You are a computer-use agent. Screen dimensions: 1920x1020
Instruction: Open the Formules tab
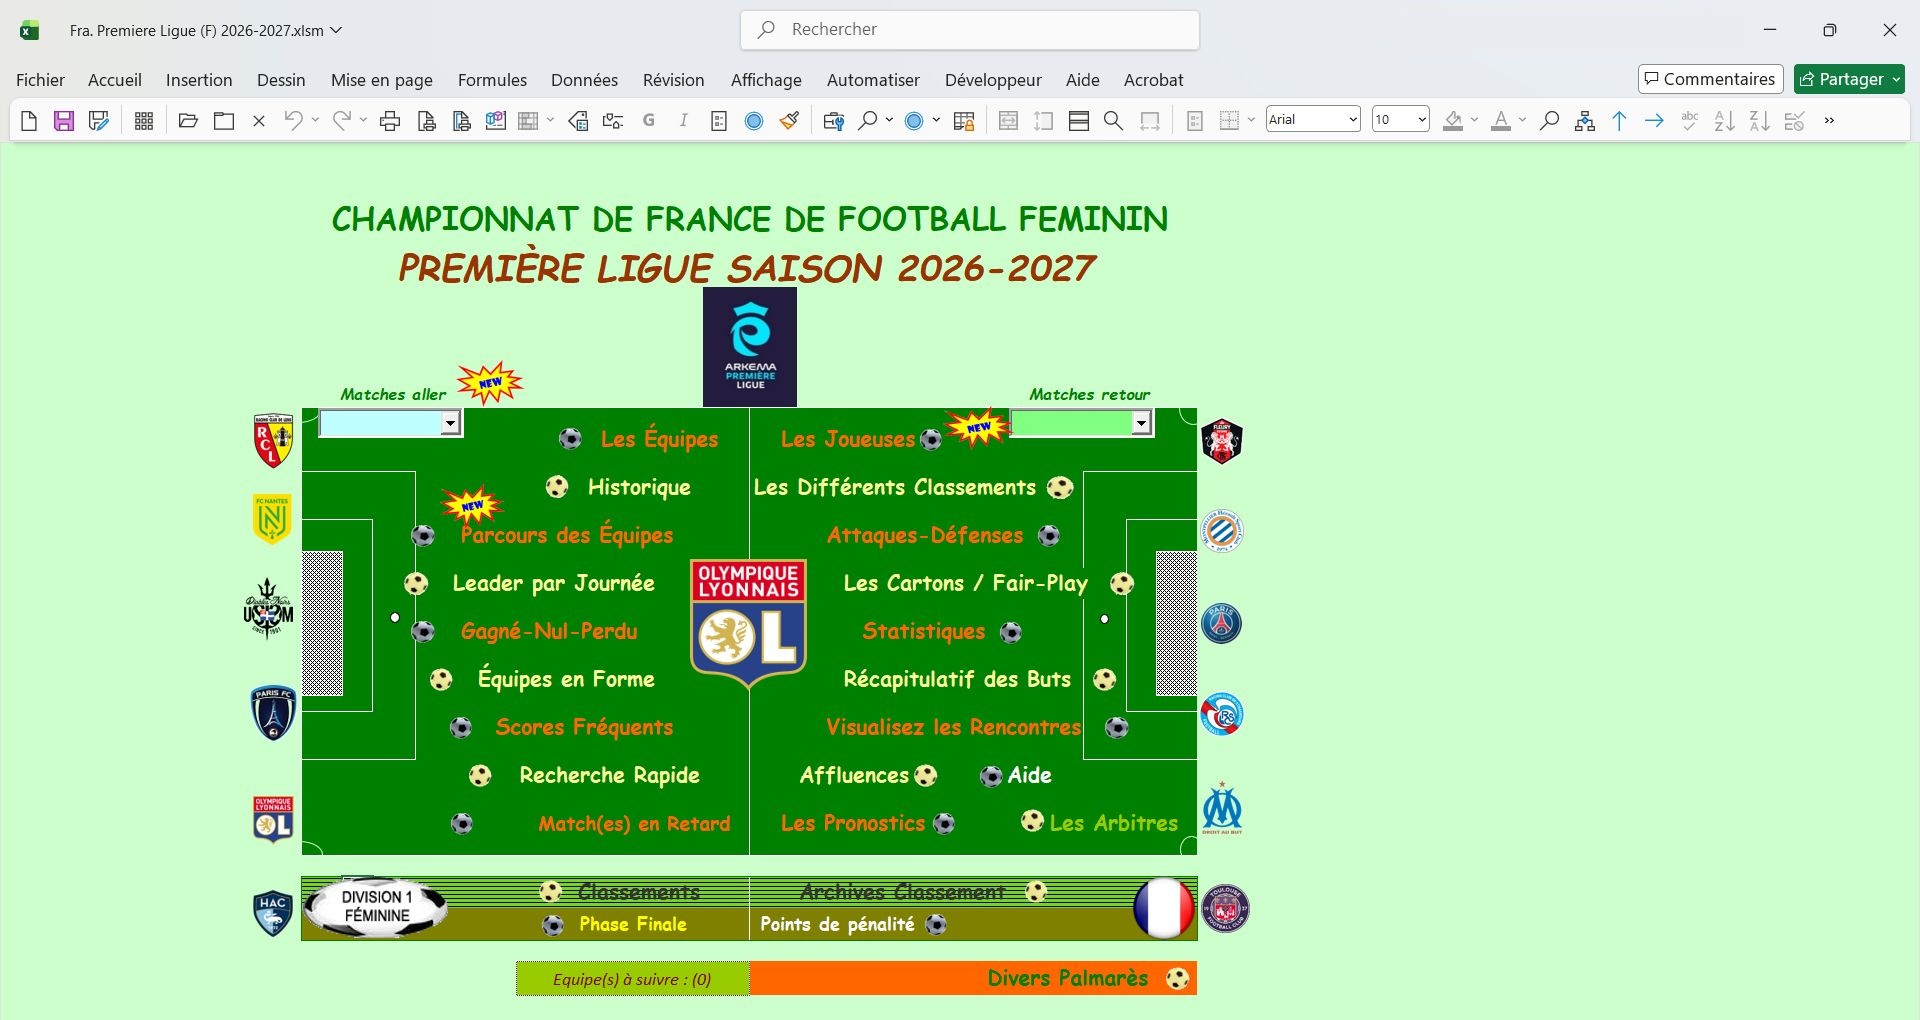coord(492,80)
